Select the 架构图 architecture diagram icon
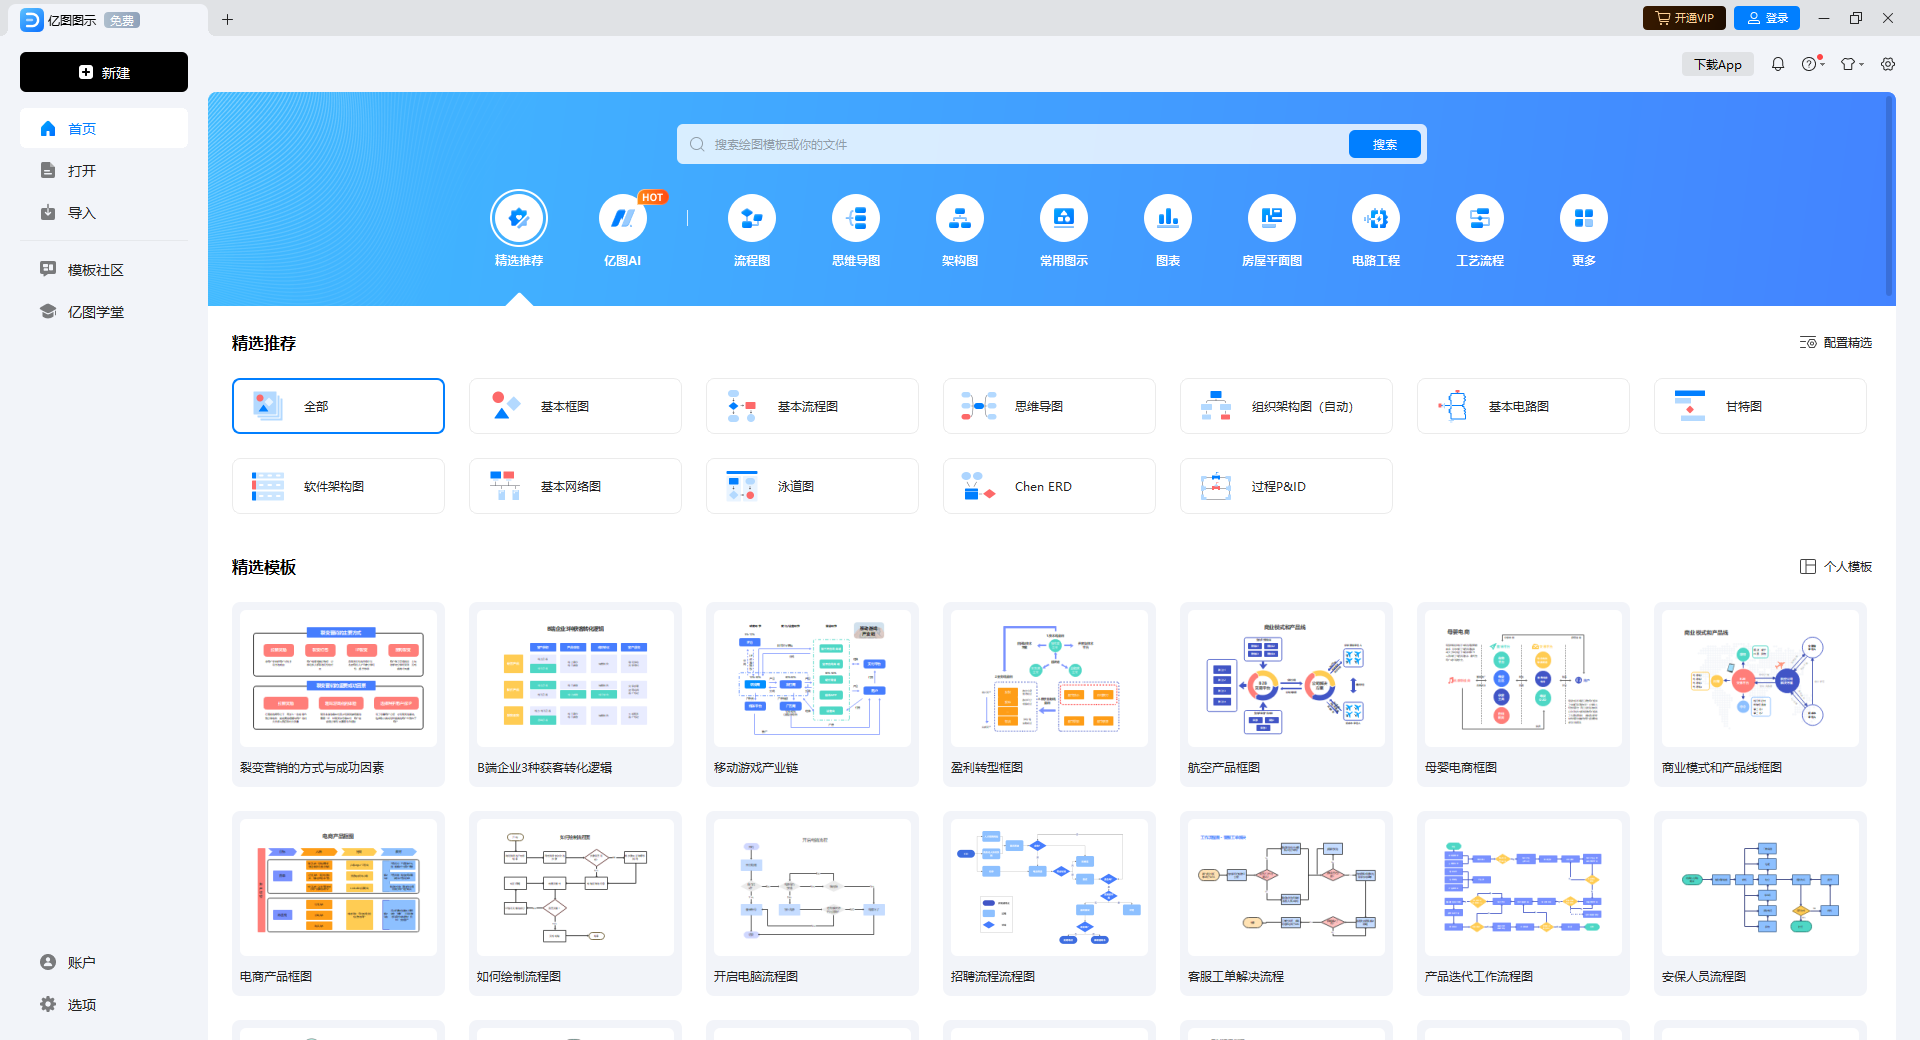Image resolution: width=1920 pixels, height=1040 pixels. (959, 219)
